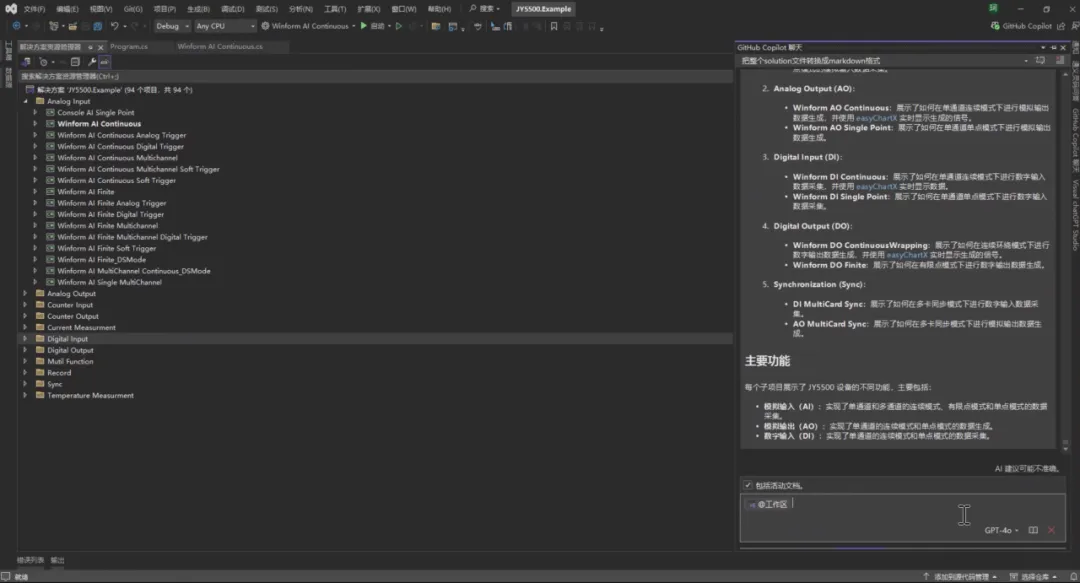The image size is (1080, 583).
Task: Click the book icon beside GPT-4o
Action: click(1033, 530)
